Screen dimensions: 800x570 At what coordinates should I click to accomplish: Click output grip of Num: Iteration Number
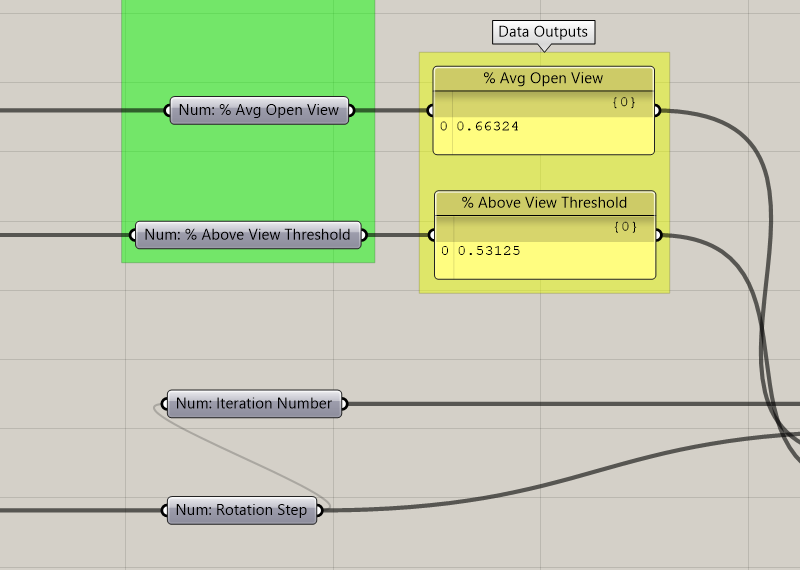(x=344, y=404)
